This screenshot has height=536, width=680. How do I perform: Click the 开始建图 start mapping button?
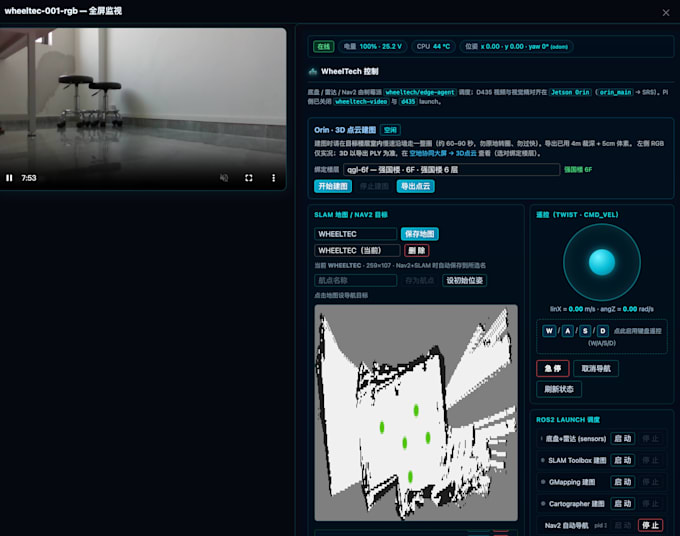tap(333, 186)
